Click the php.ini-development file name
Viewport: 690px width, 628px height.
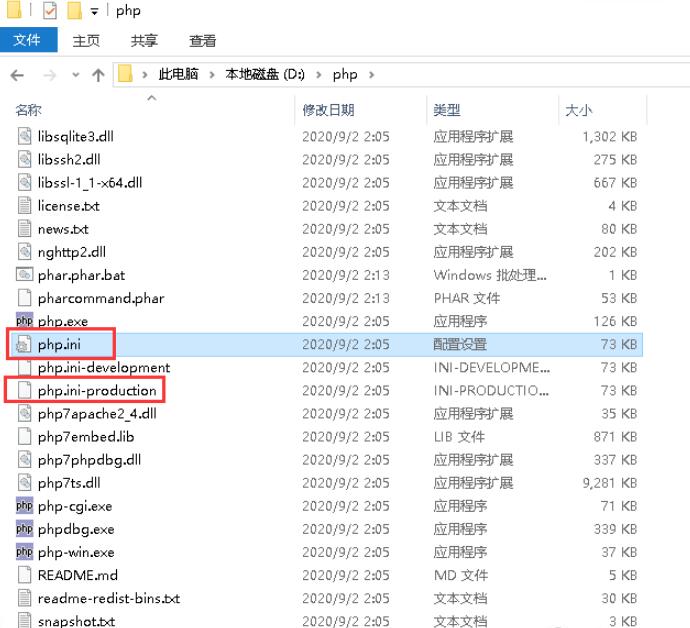[104, 368]
